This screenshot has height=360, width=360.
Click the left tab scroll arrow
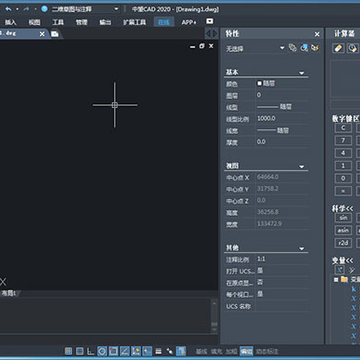point(208,33)
